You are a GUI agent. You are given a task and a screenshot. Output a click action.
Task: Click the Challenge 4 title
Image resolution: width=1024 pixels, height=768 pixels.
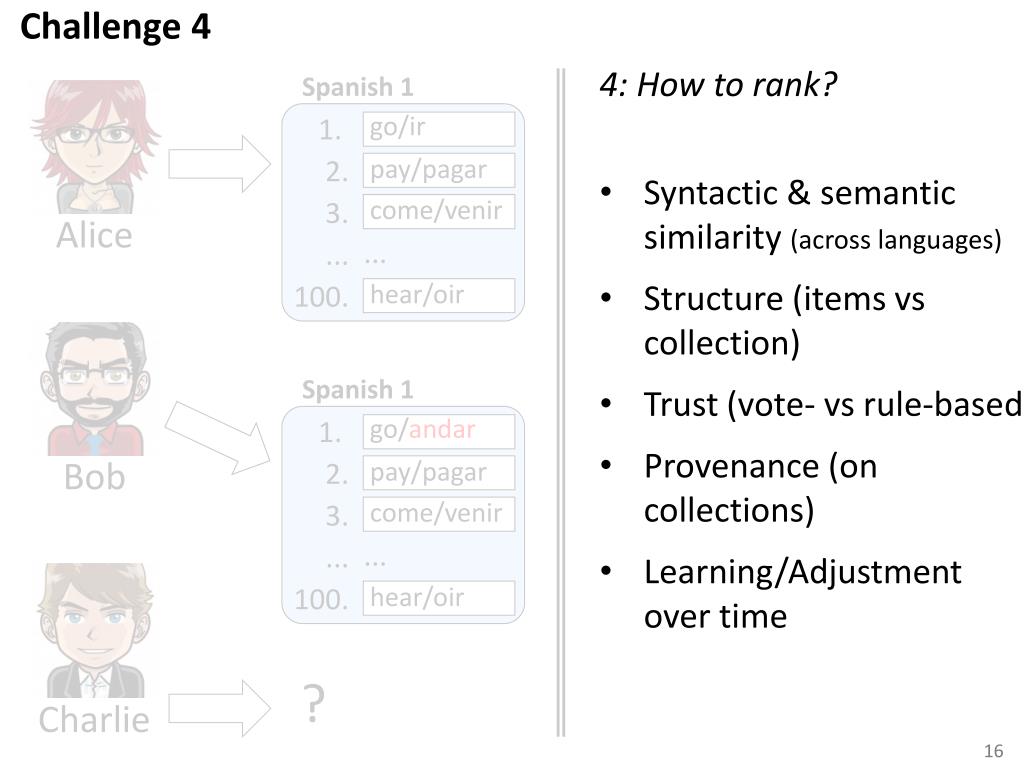pos(116,27)
